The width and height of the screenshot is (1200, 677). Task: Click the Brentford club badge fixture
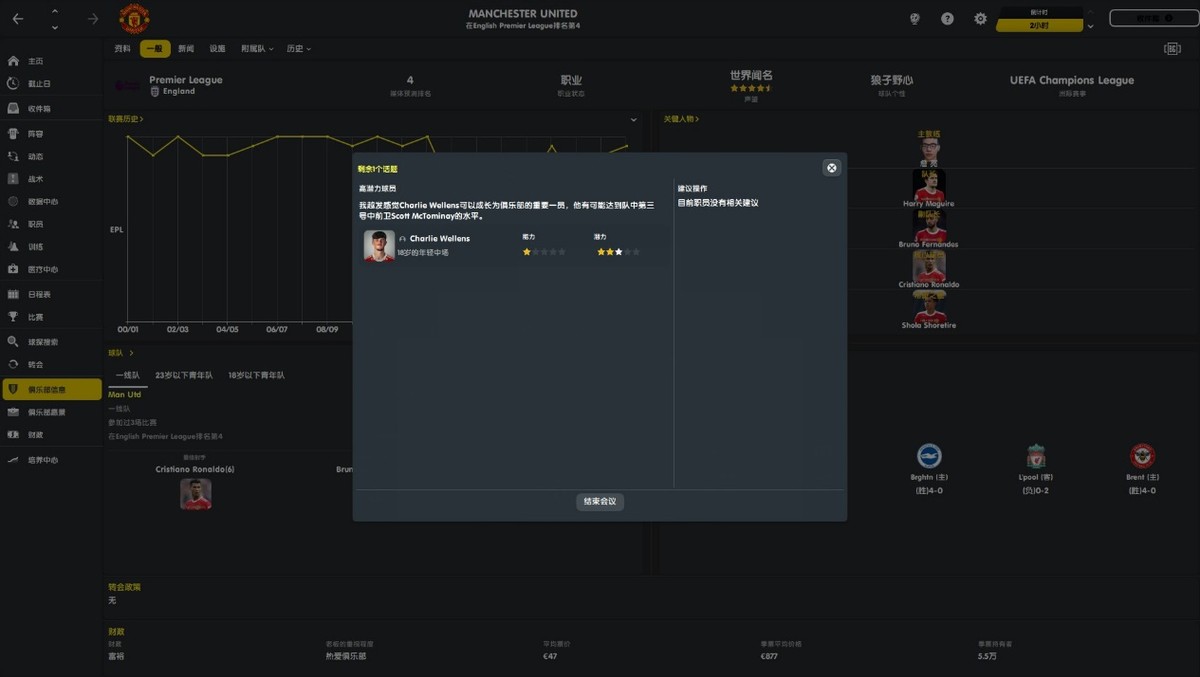click(1142, 456)
